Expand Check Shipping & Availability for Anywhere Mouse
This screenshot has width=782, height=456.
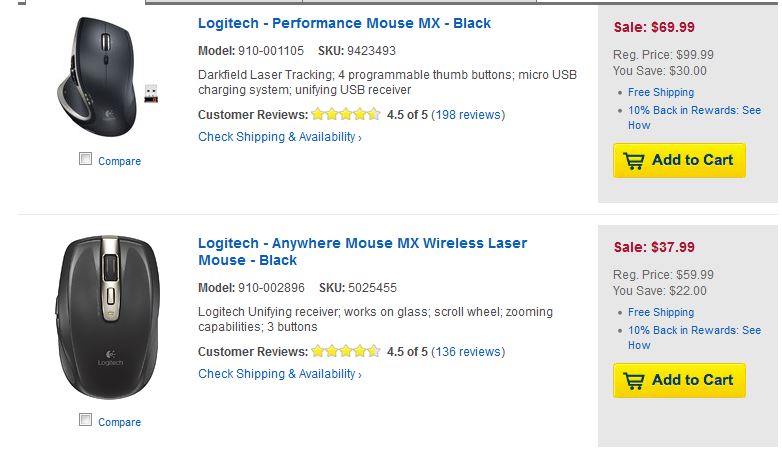(x=279, y=374)
